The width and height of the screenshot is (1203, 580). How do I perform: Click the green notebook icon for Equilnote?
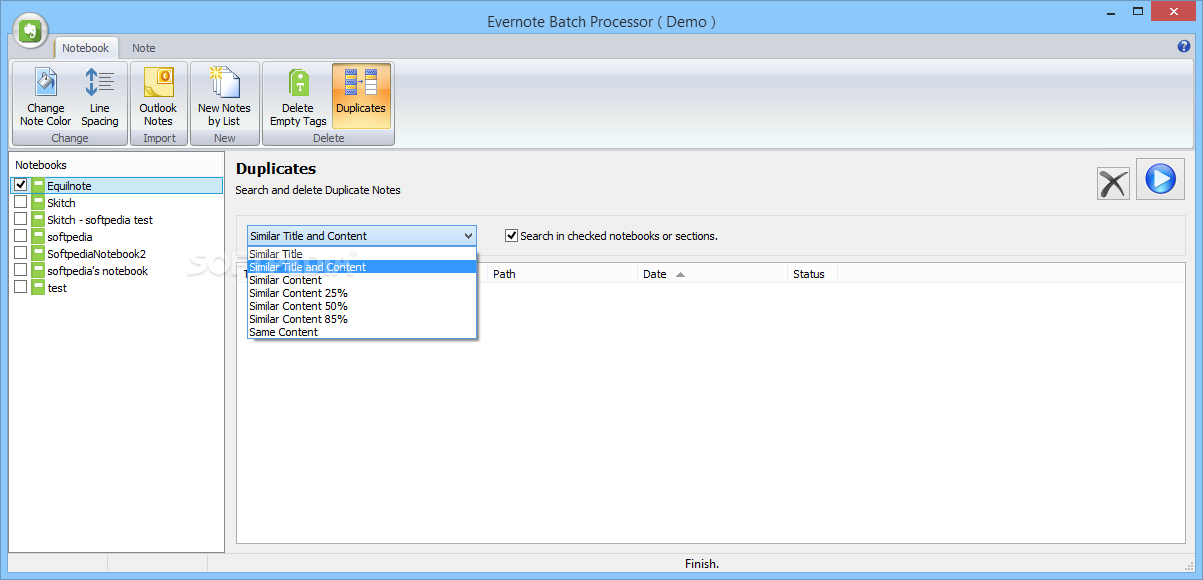pos(38,186)
